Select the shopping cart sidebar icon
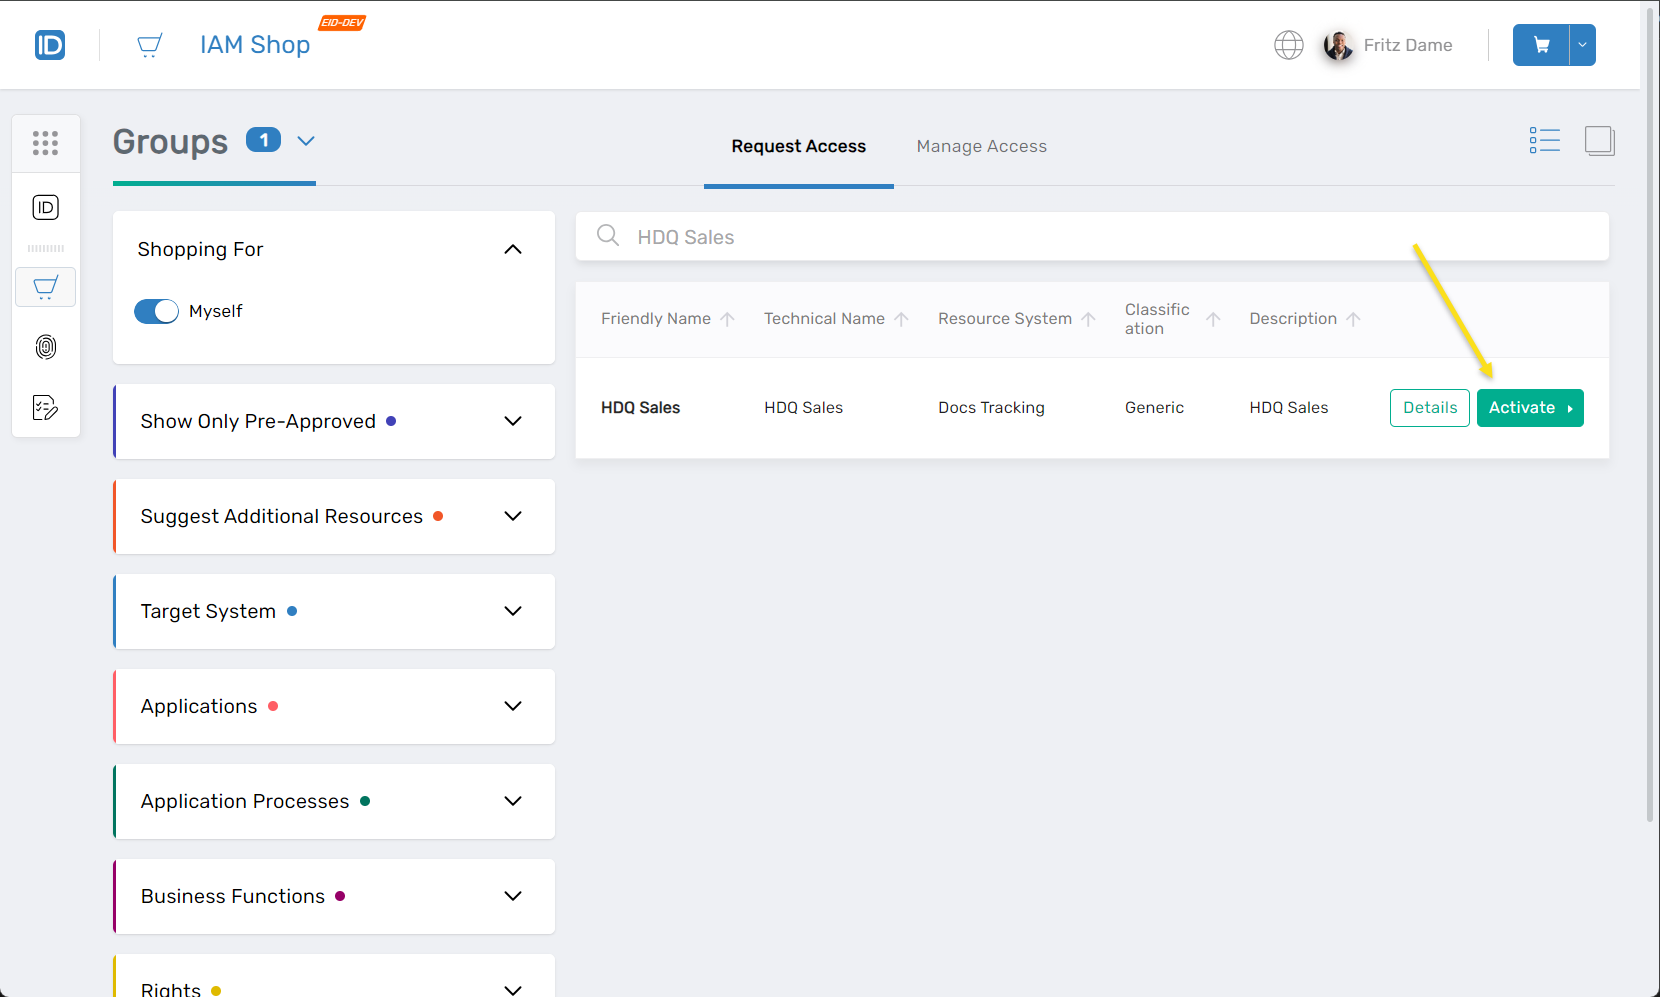 click(x=45, y=288)
